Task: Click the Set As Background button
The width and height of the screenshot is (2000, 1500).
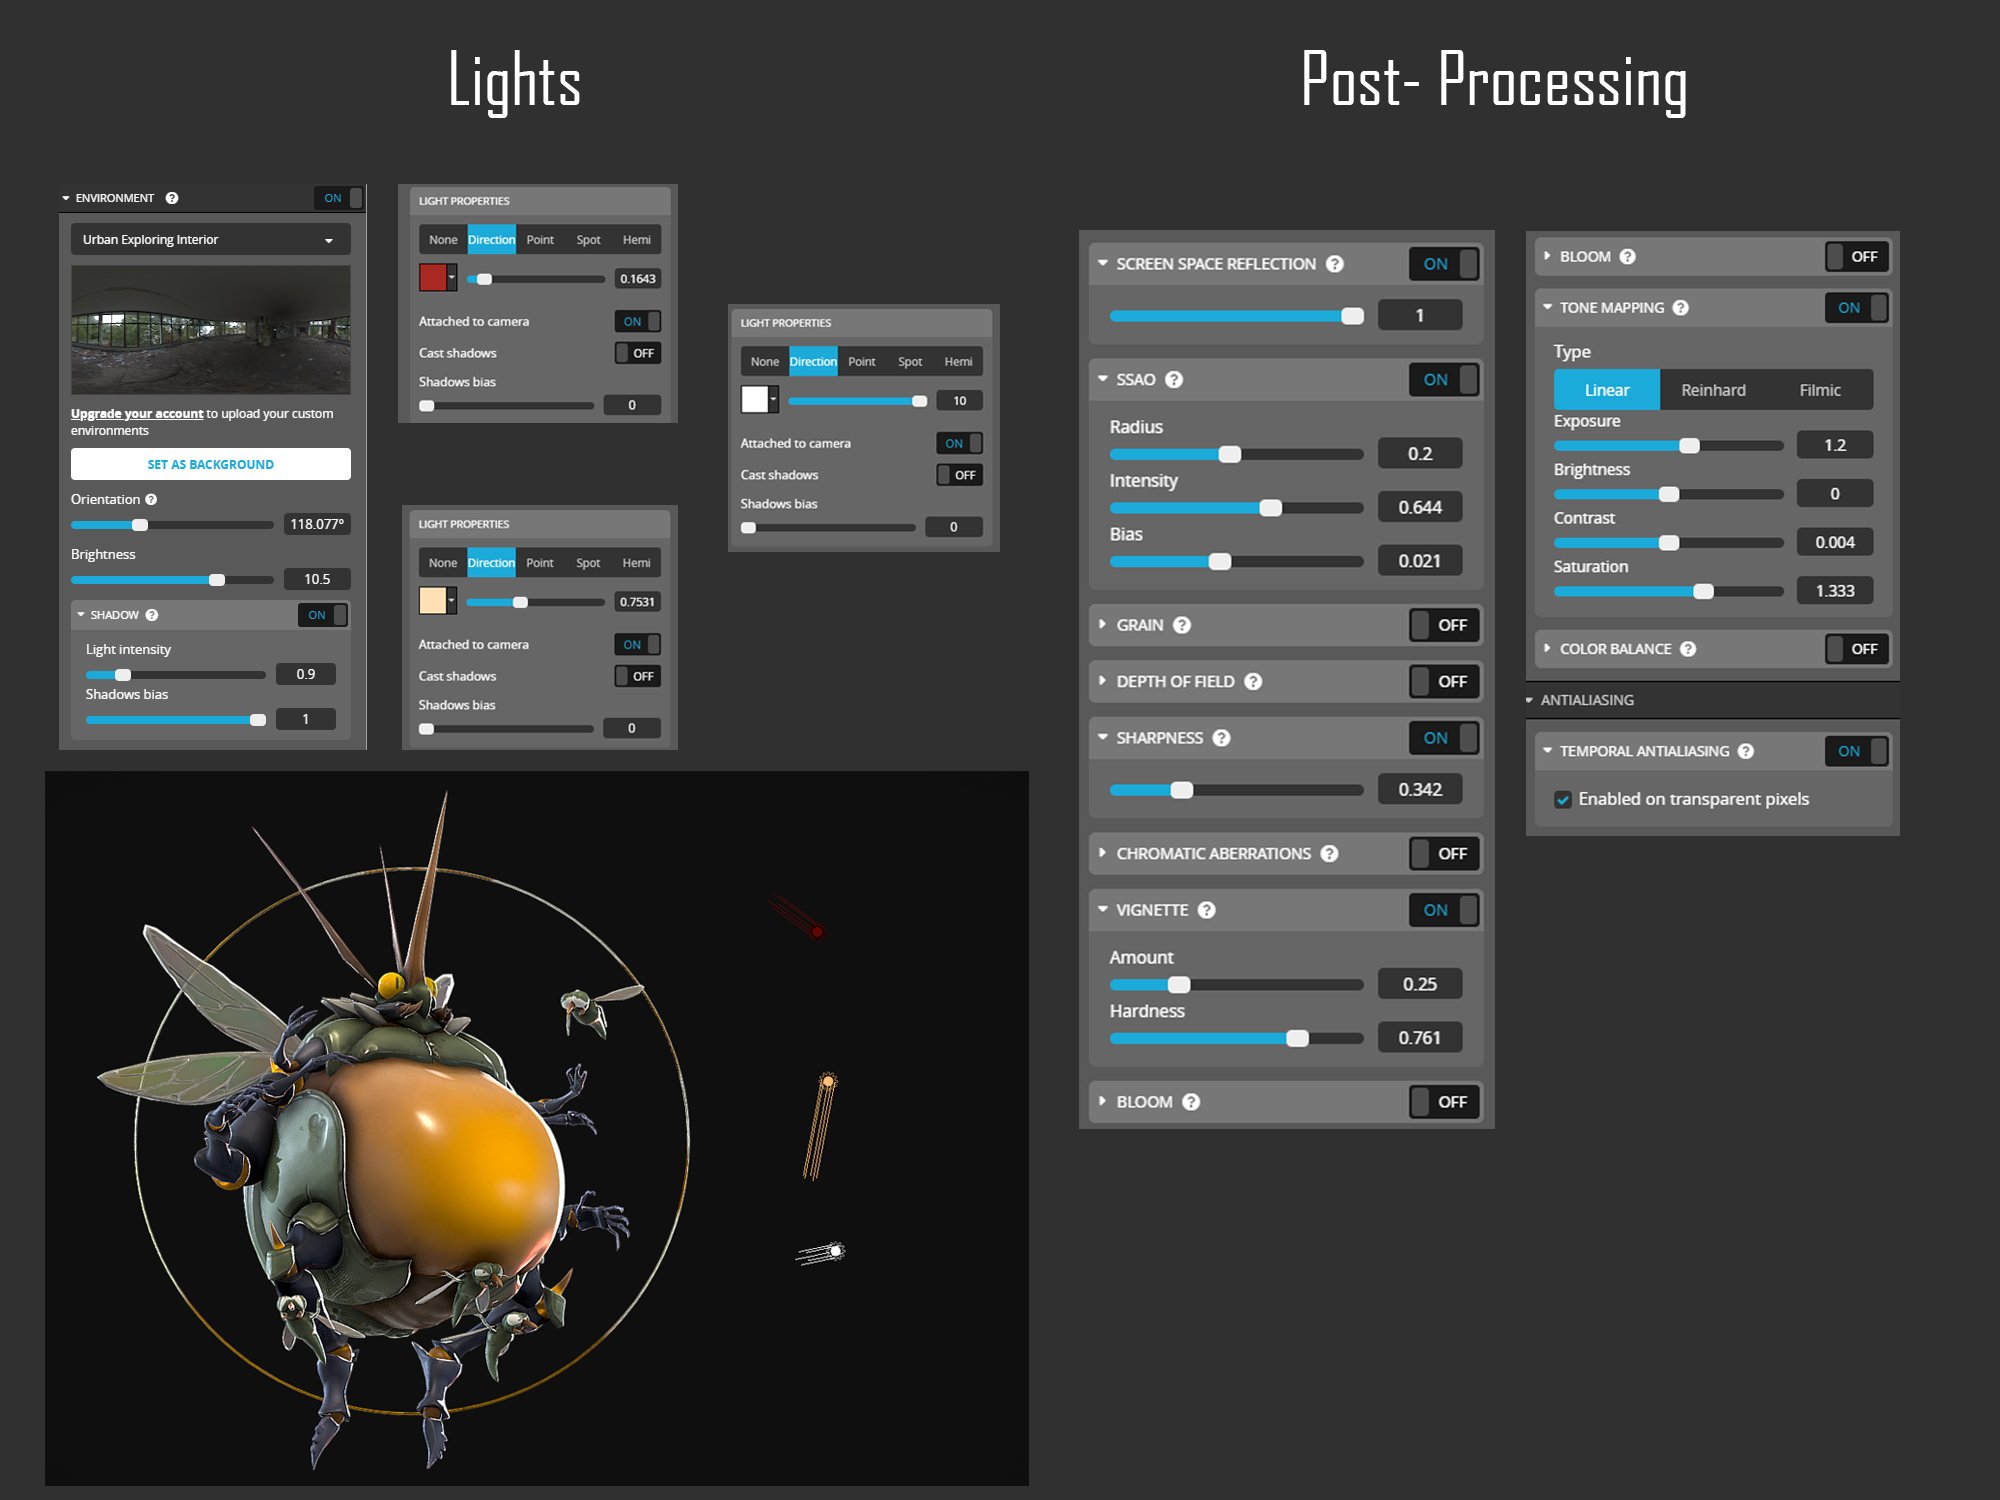Action: click(210, 465)
